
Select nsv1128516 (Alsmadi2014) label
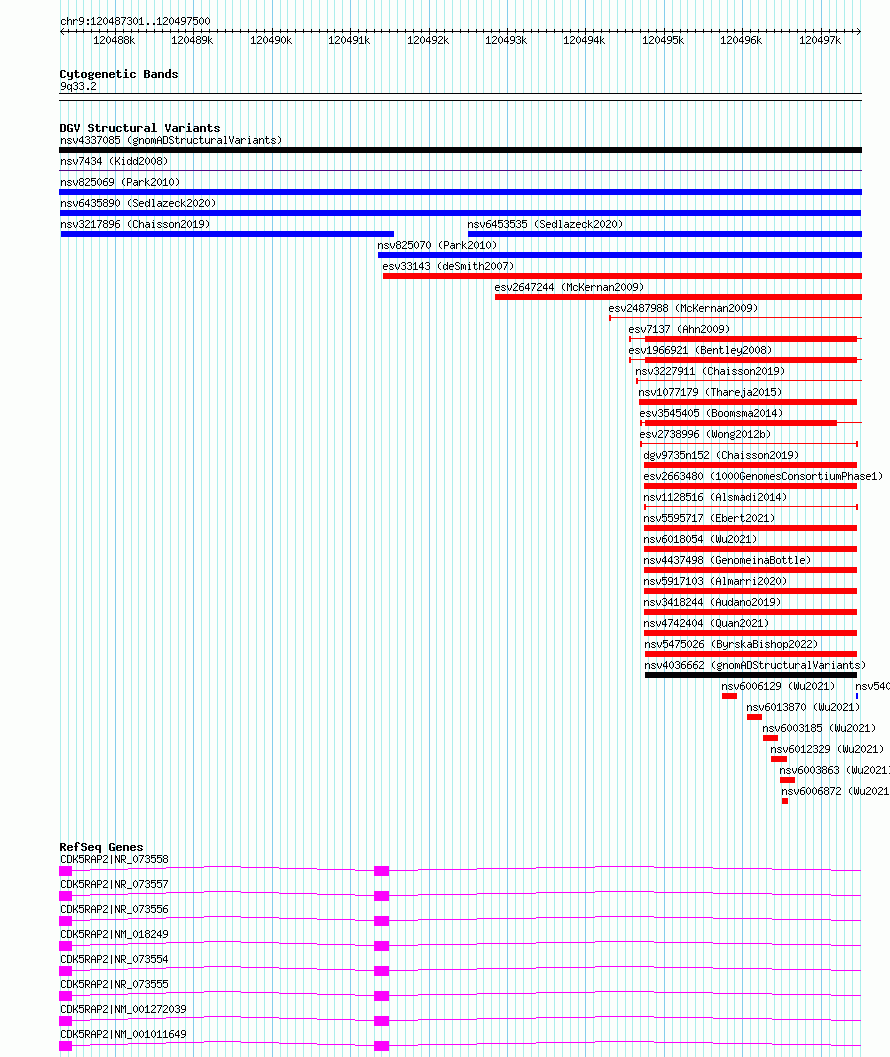(715, 497)
